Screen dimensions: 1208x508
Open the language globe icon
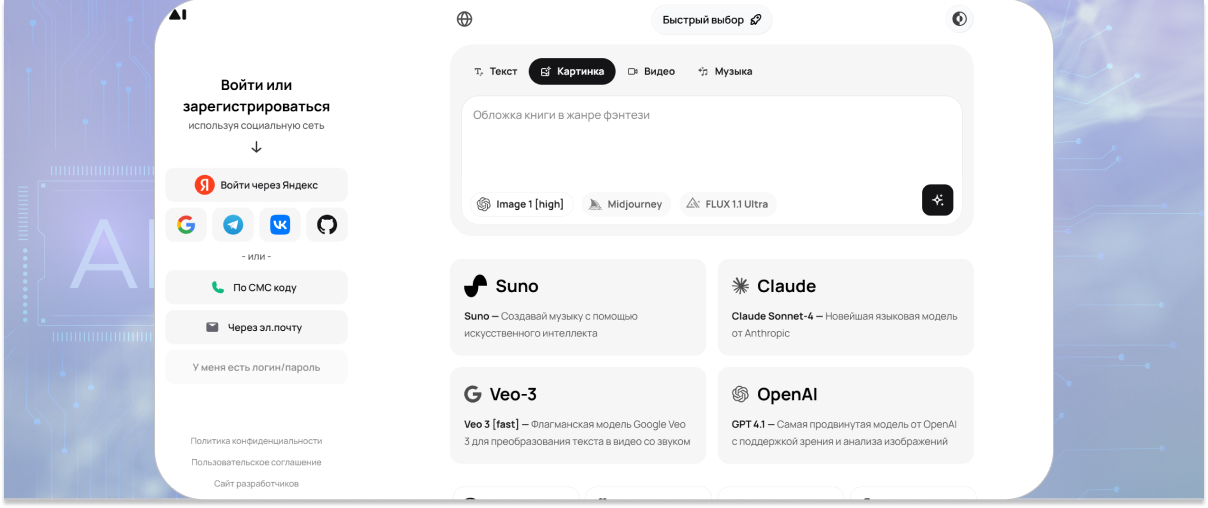coord(464,19)
